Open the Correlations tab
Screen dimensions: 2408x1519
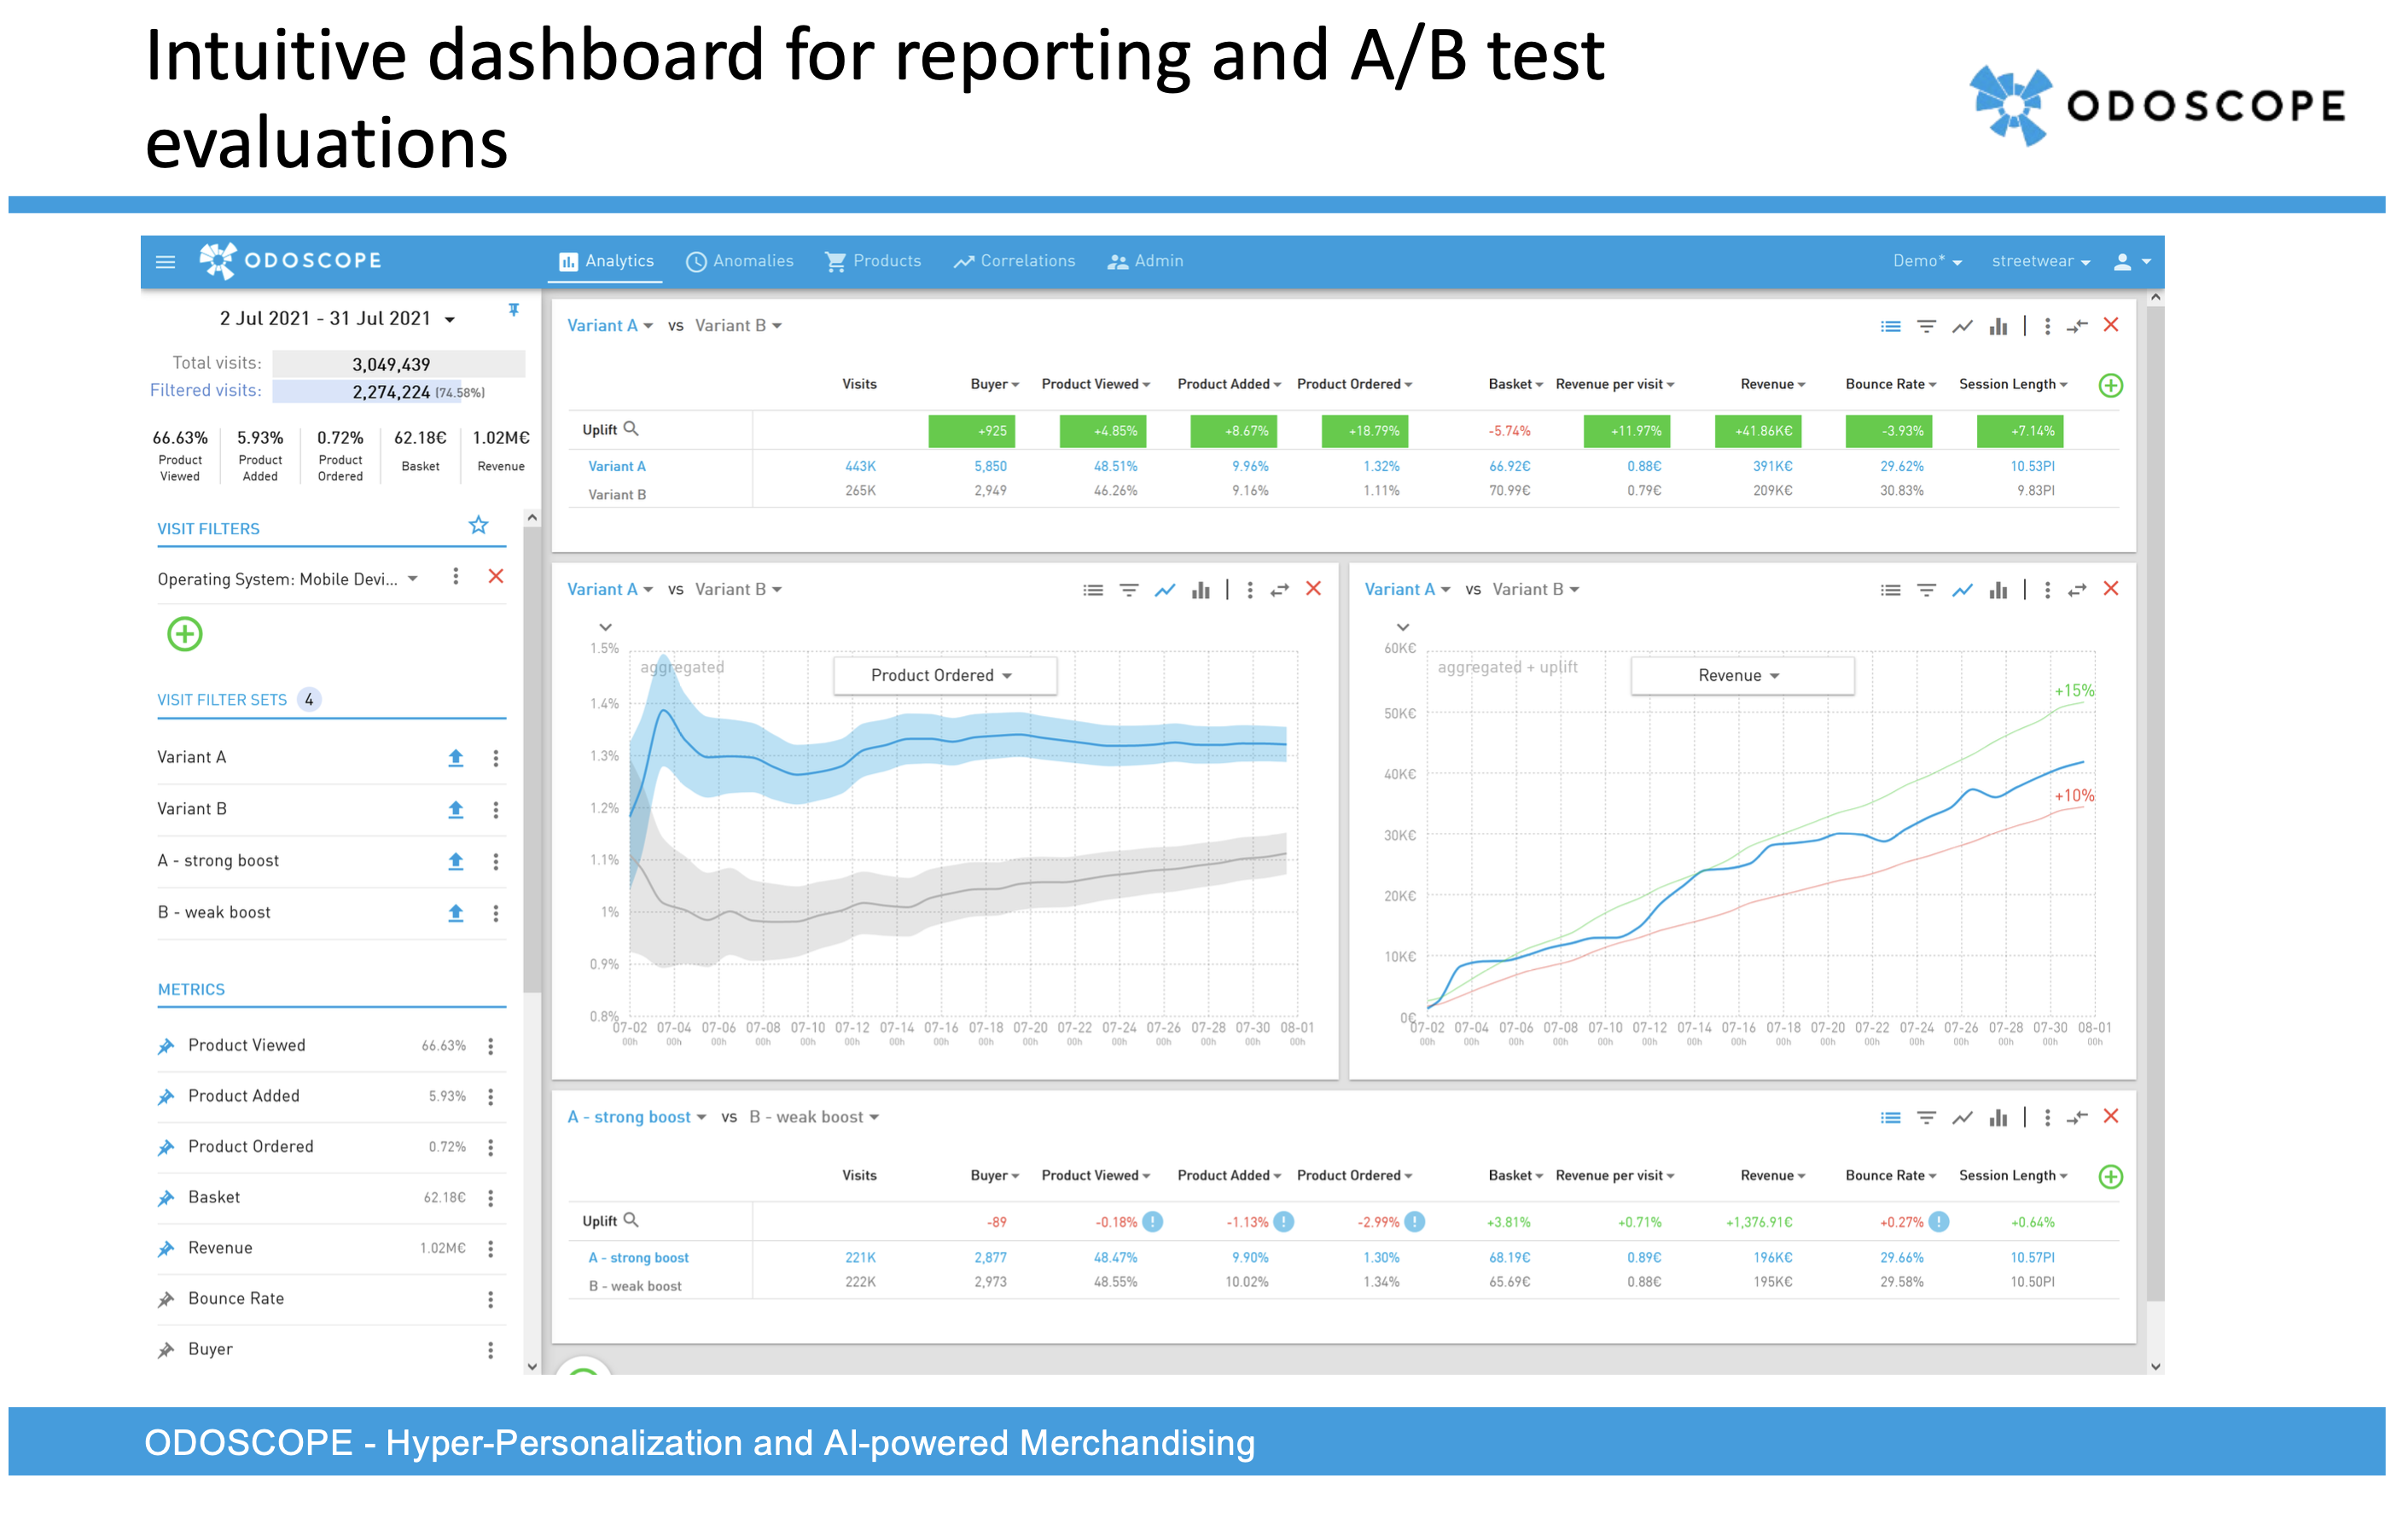pos(1014,261)
